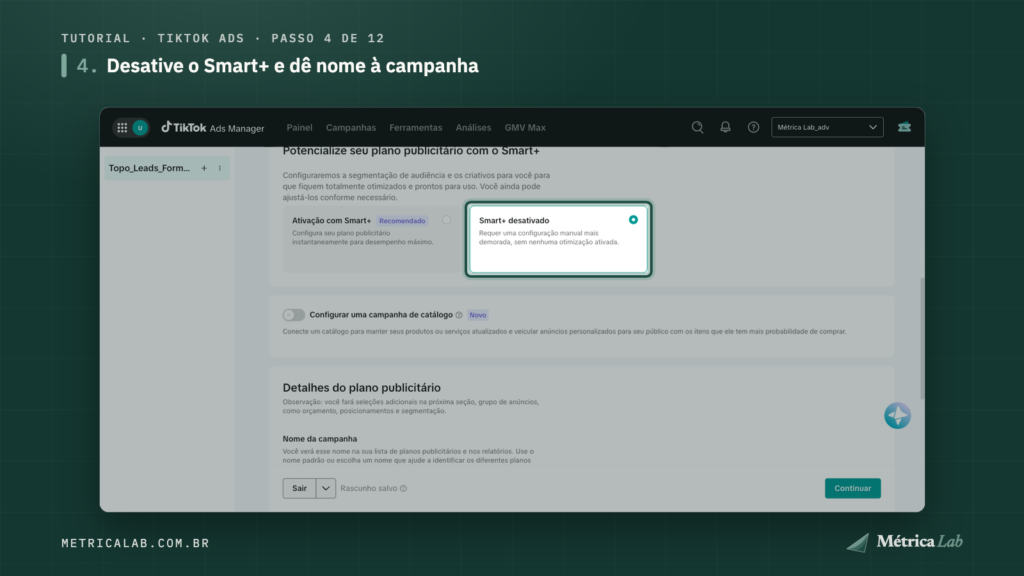Click the TikTok Ads Manager logo
This screenshot has height=576, width=1024.
[213, 128]
